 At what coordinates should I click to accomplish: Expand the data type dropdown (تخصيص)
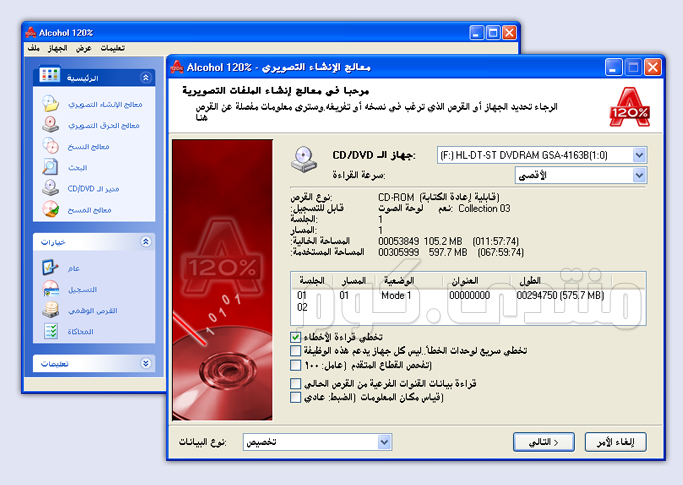(x=384, y=442)
